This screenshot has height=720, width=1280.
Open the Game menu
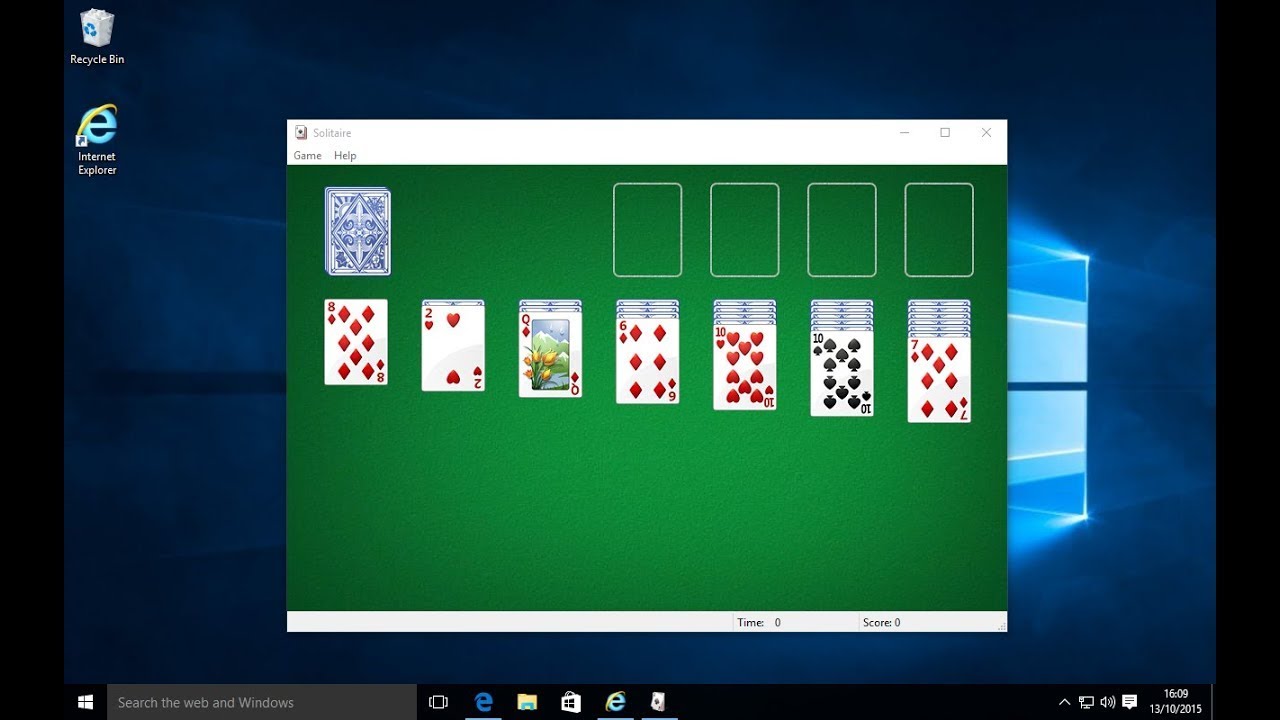pos(307,156)
